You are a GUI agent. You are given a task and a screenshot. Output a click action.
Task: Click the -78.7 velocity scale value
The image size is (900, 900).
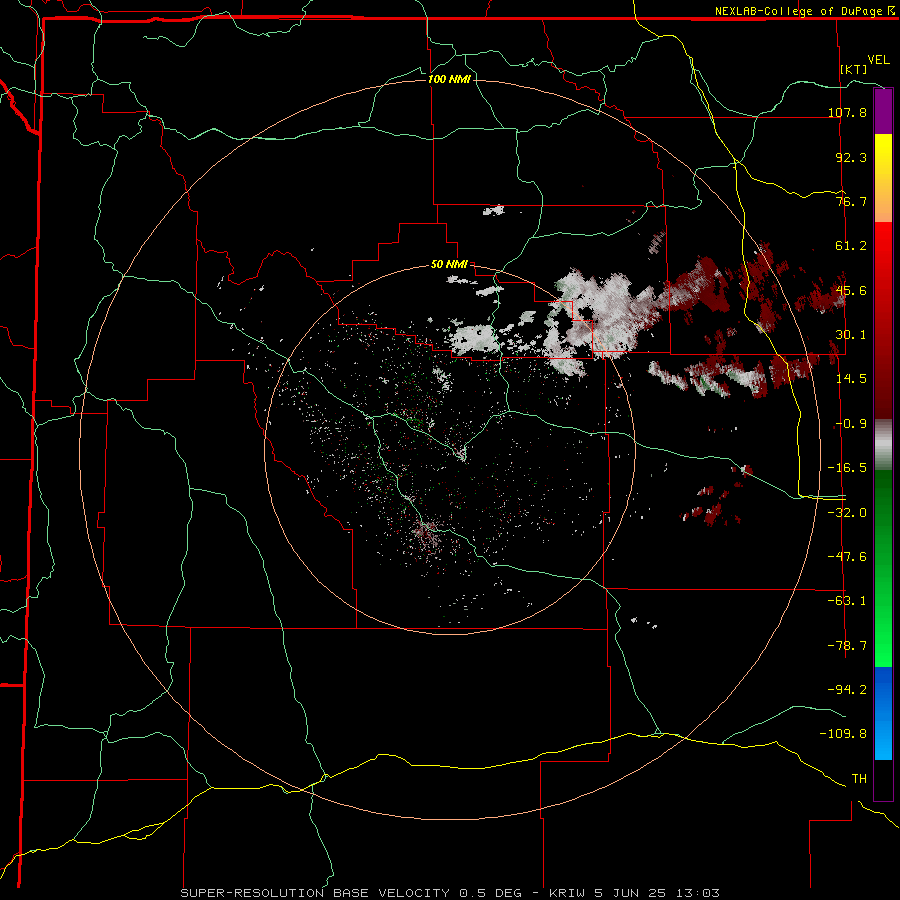click(x=847, y=646)
